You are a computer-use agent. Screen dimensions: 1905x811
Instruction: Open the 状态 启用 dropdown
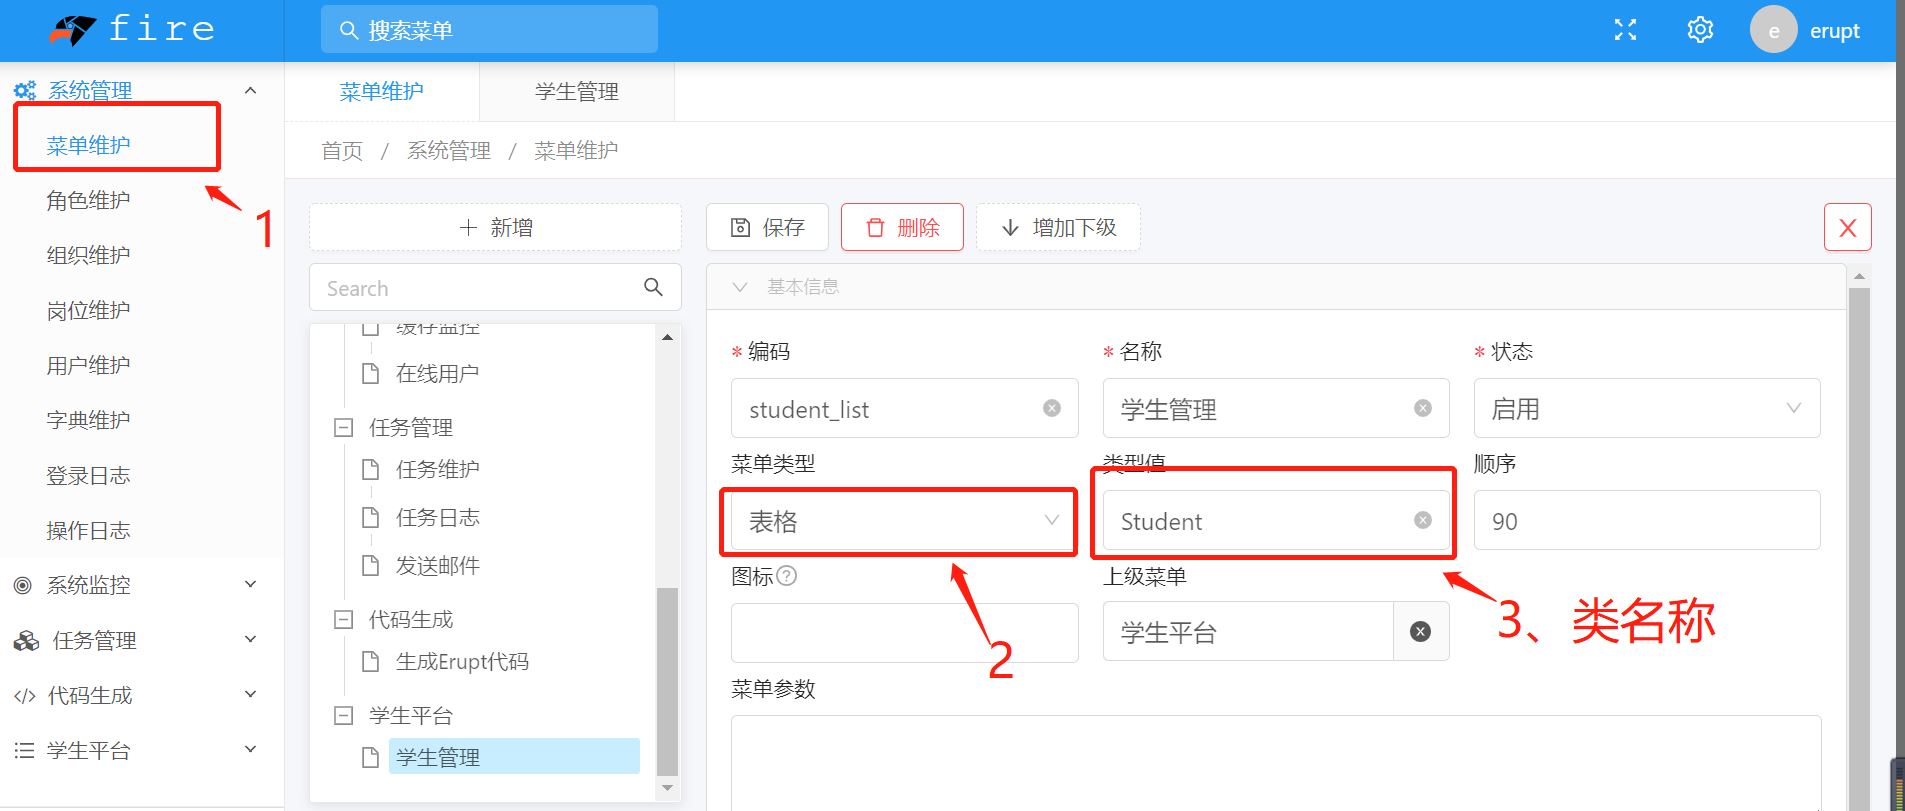1646,408
